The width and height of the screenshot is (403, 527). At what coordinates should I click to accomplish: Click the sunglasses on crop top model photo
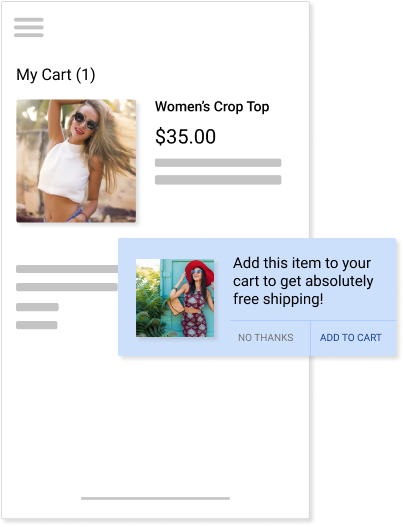click(x=85, y=121)
